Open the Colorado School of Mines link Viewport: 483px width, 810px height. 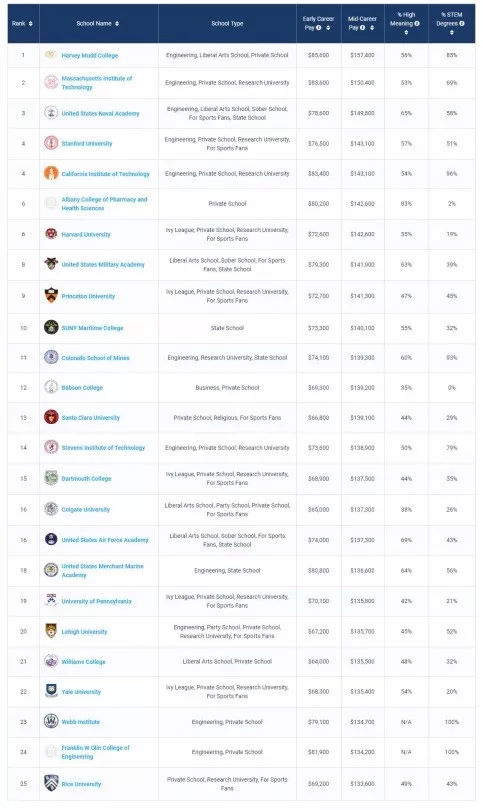pyautogui.click(x=95, y=358)
